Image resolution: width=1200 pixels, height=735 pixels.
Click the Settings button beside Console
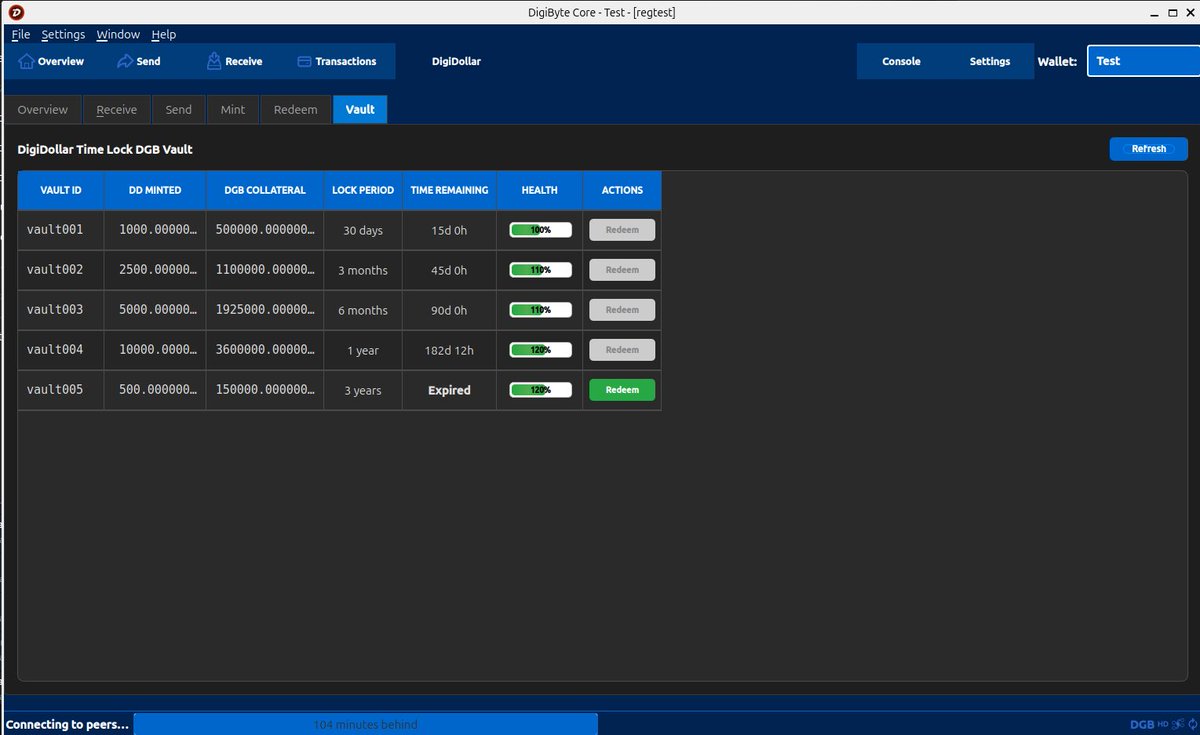click(990, 61)
